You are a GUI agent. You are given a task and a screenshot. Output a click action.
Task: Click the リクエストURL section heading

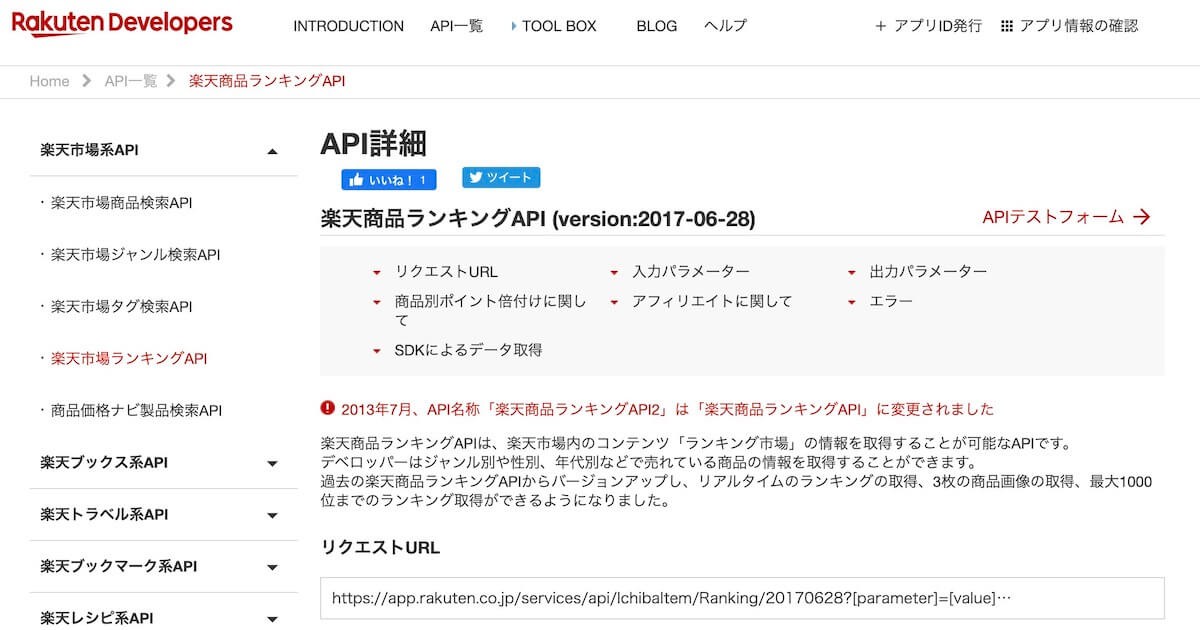pos(380,547)
